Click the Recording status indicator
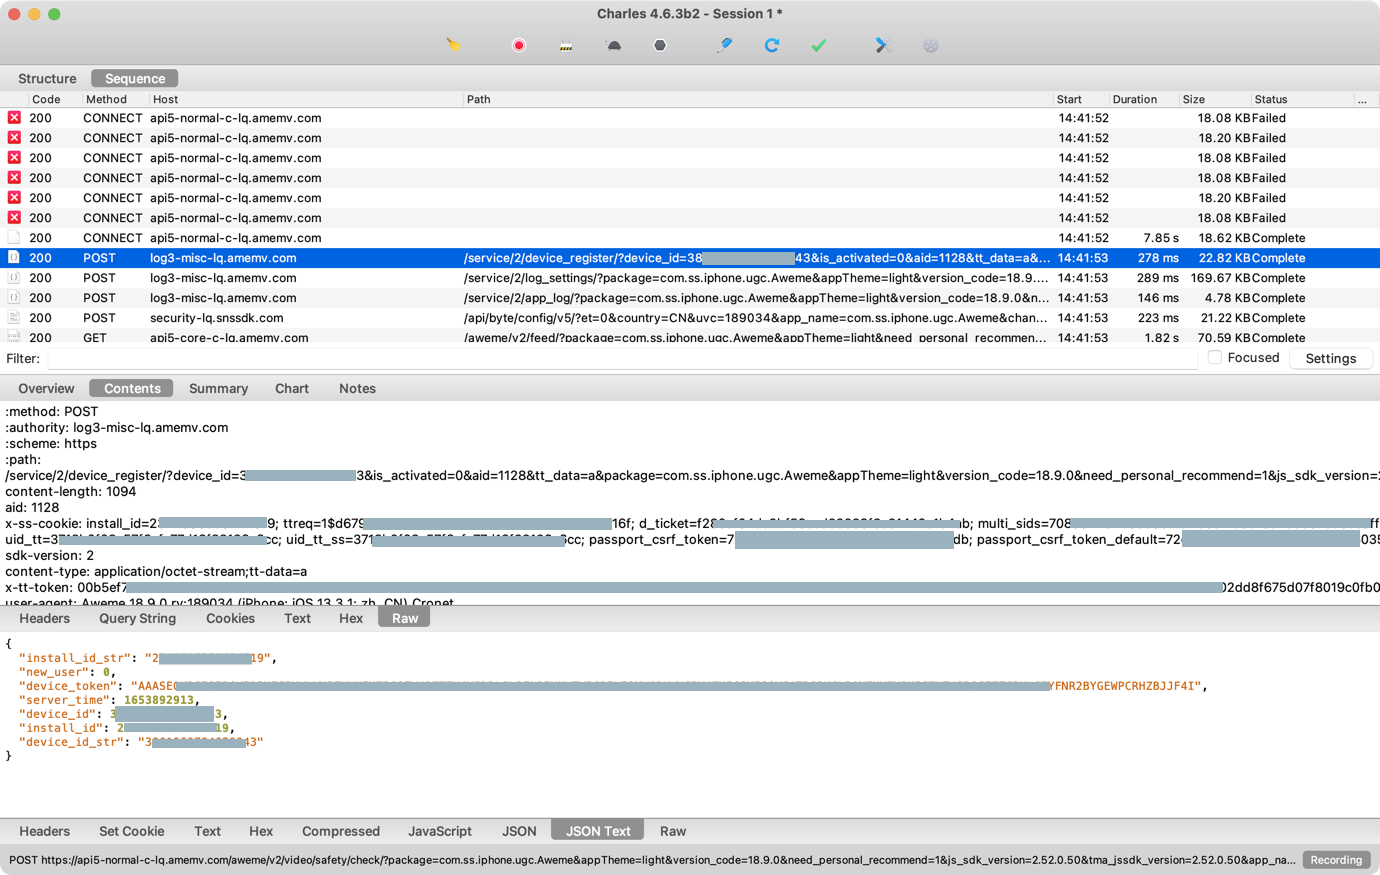Screen dimensions: 1380x875 pyautogui.click(x=1336, y=860)
